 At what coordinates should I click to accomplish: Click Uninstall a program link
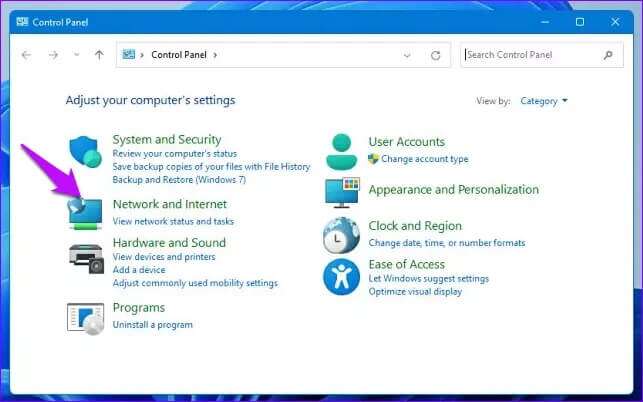coord(153,325)
